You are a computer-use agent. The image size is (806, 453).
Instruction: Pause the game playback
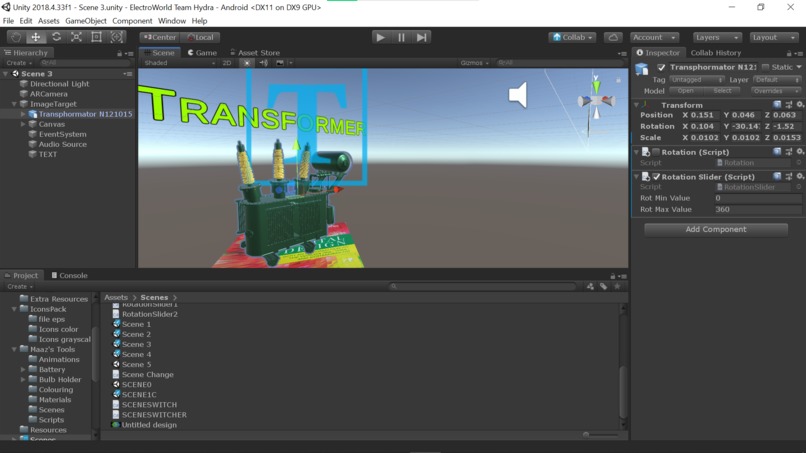tap(401, 38)
